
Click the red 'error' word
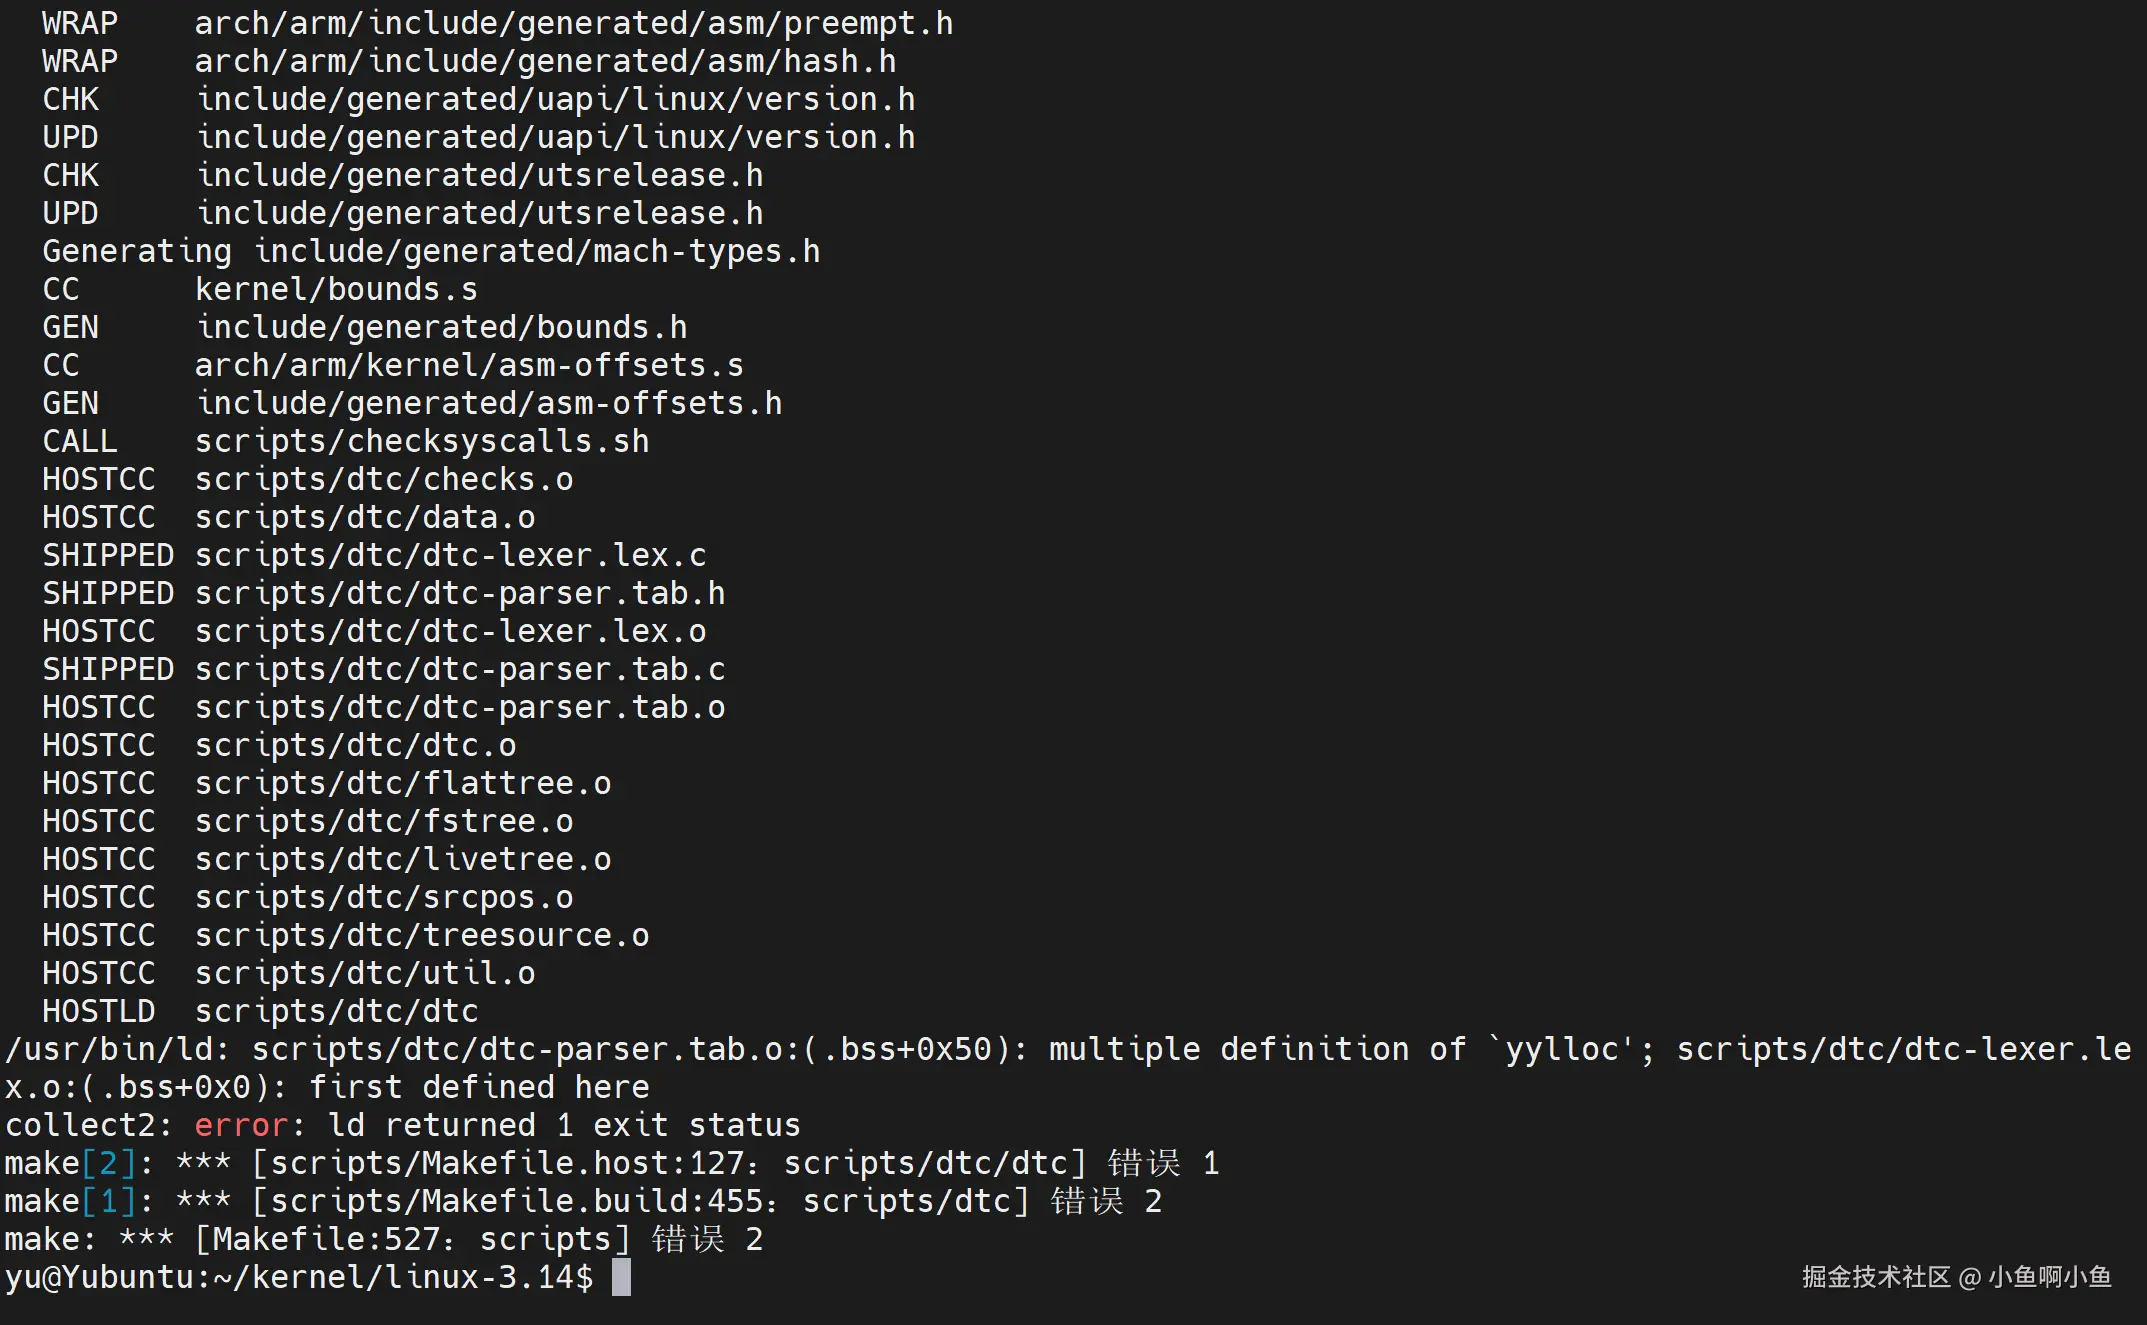point(241,1125)
